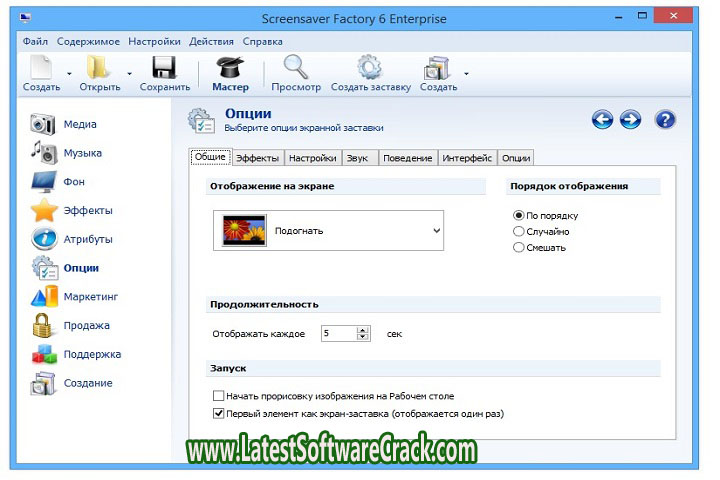Click the Создание label in sidebar
The image size is (720, 480).
[x=88, y=383]
